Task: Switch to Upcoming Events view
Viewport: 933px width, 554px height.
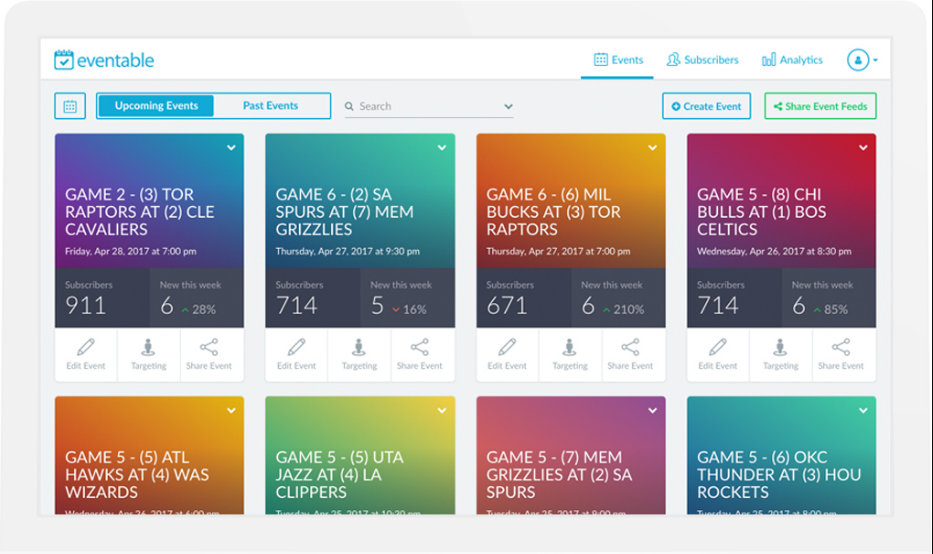Action: point(156,106)
